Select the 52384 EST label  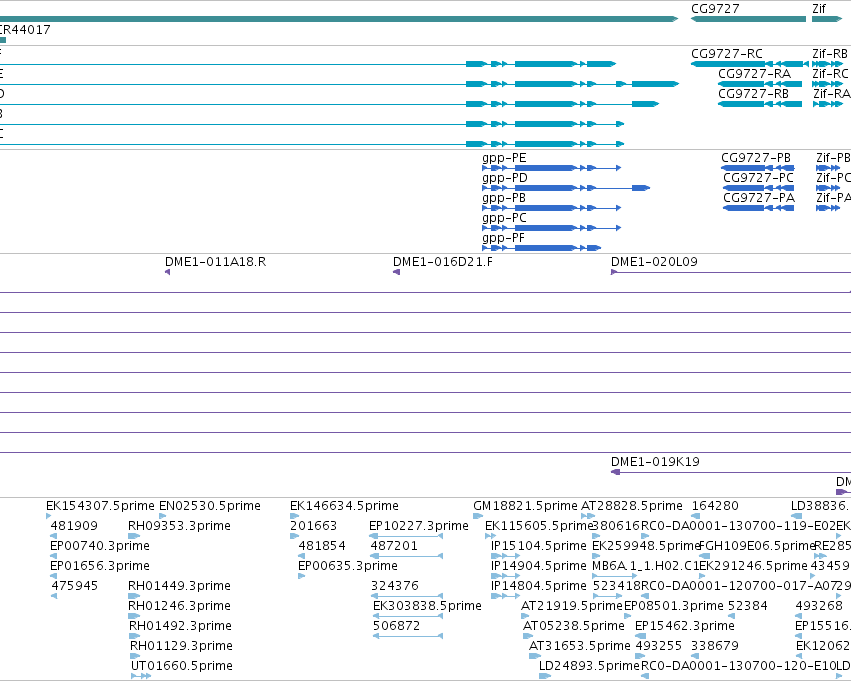747,606
